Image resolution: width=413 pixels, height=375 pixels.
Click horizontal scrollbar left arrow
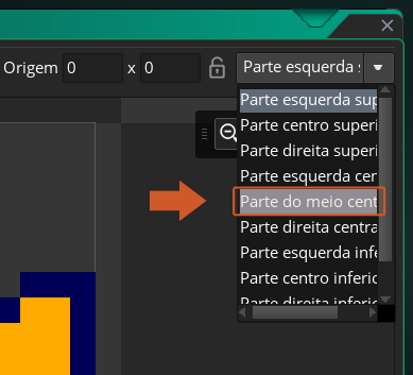(x=242, y=313)
